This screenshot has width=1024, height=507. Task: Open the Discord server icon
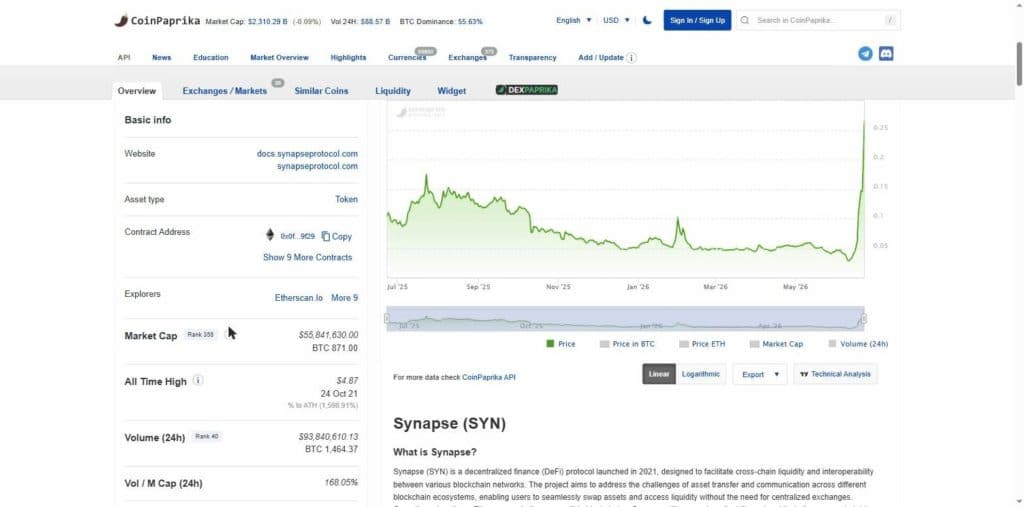click(x=886, y=54)
